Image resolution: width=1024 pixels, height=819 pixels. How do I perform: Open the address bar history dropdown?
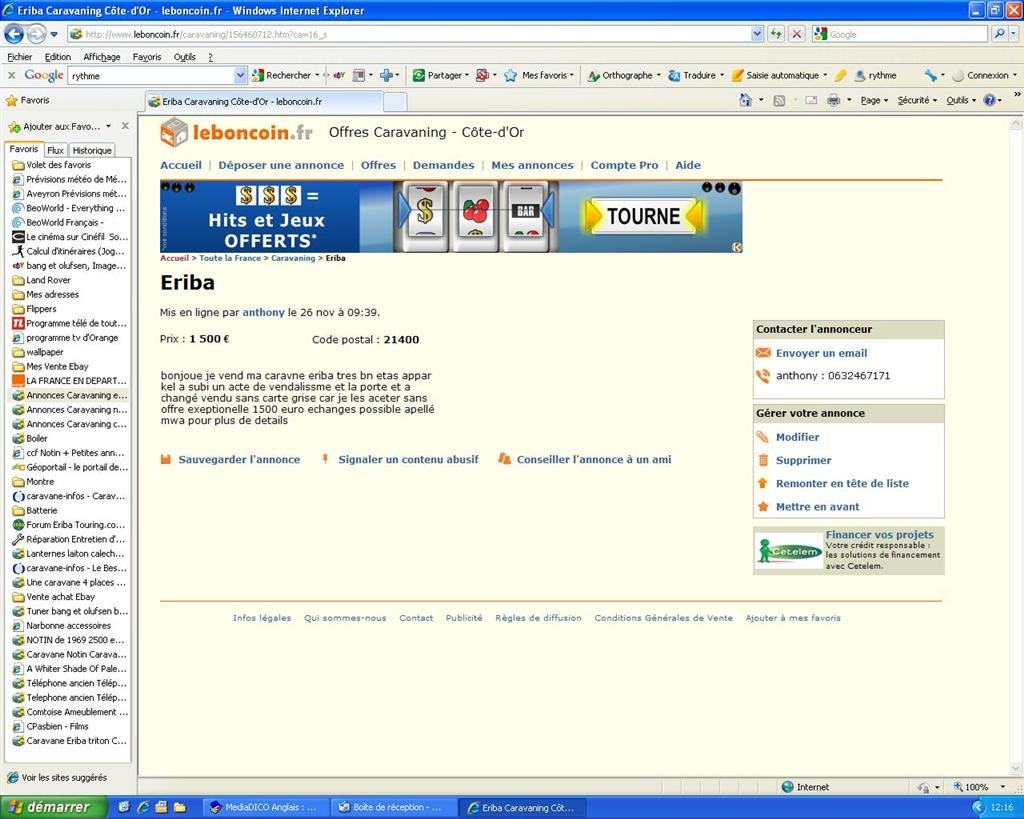coord(757,34)
